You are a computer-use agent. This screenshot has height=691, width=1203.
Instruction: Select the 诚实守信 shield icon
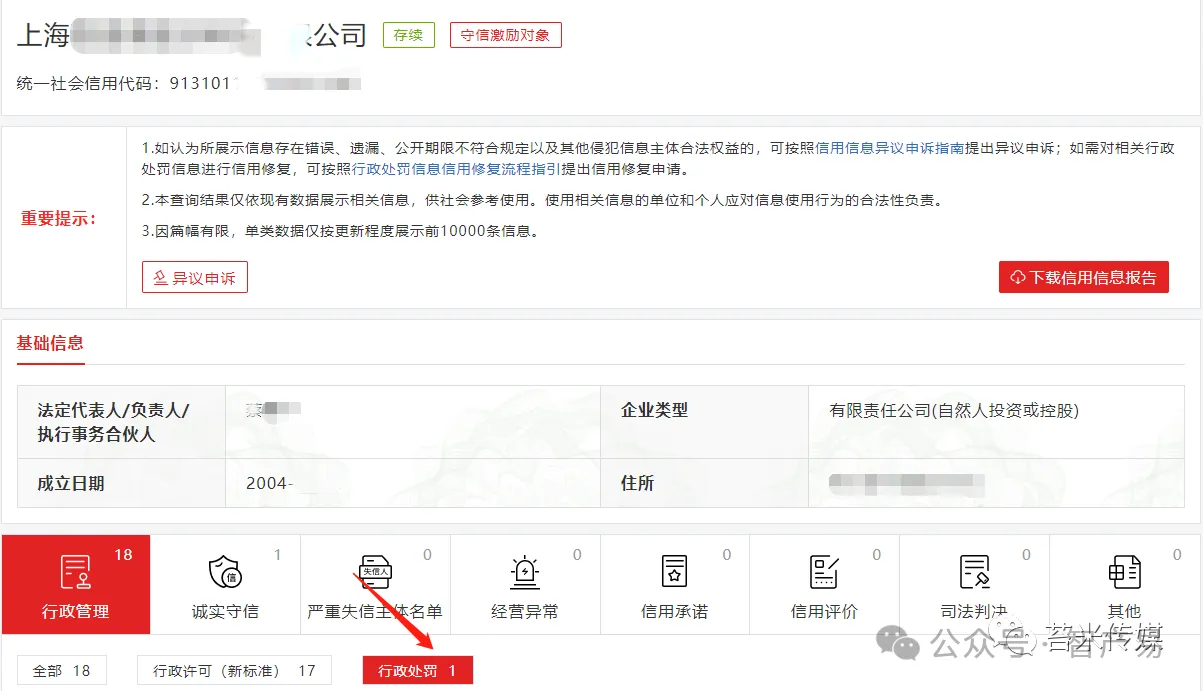pos(224,572)
